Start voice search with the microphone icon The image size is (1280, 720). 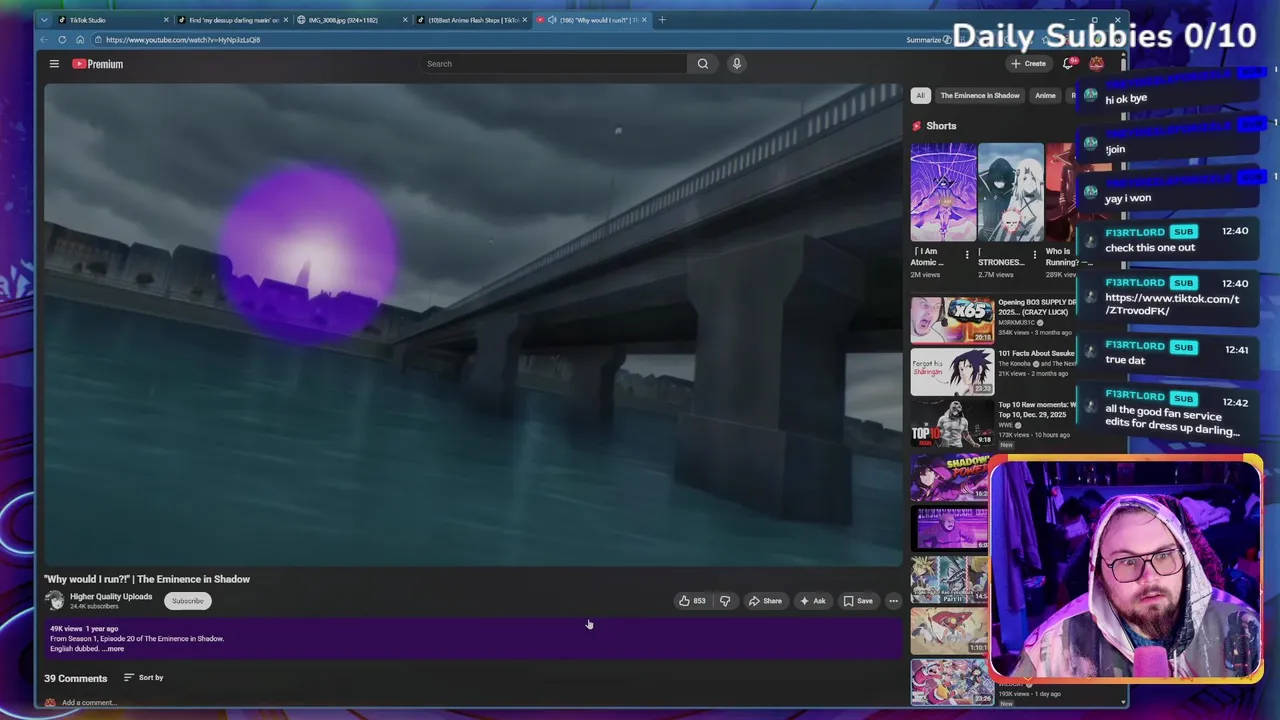point(737,64)
